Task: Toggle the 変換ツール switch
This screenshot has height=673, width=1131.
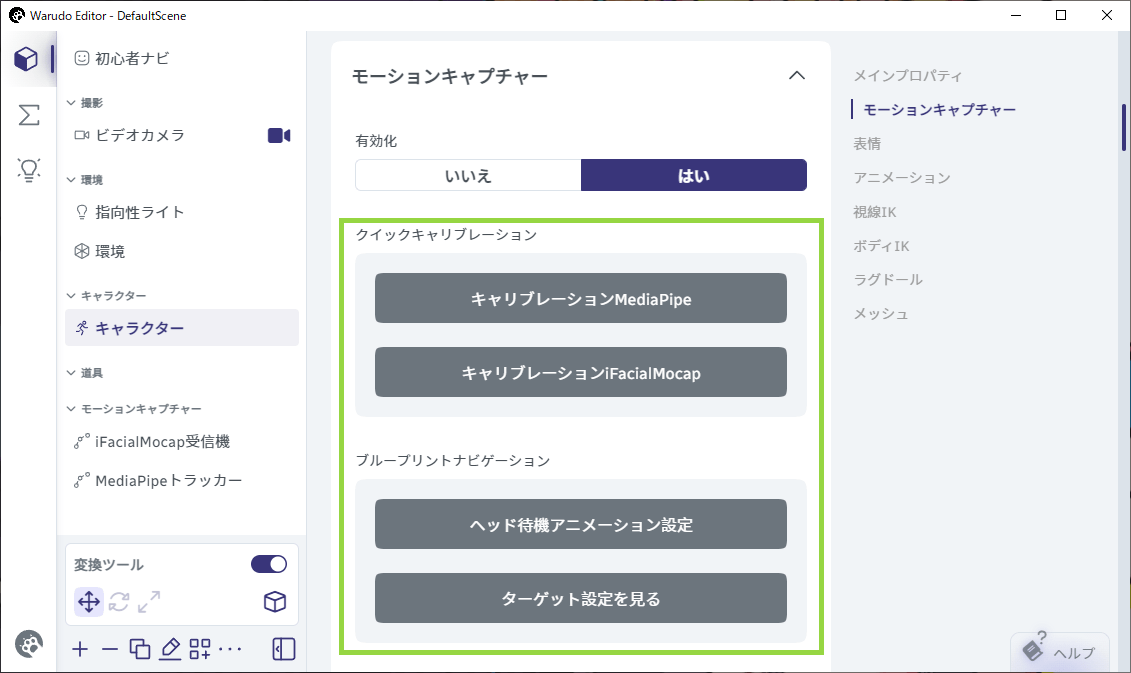Action: coord(269,564)
